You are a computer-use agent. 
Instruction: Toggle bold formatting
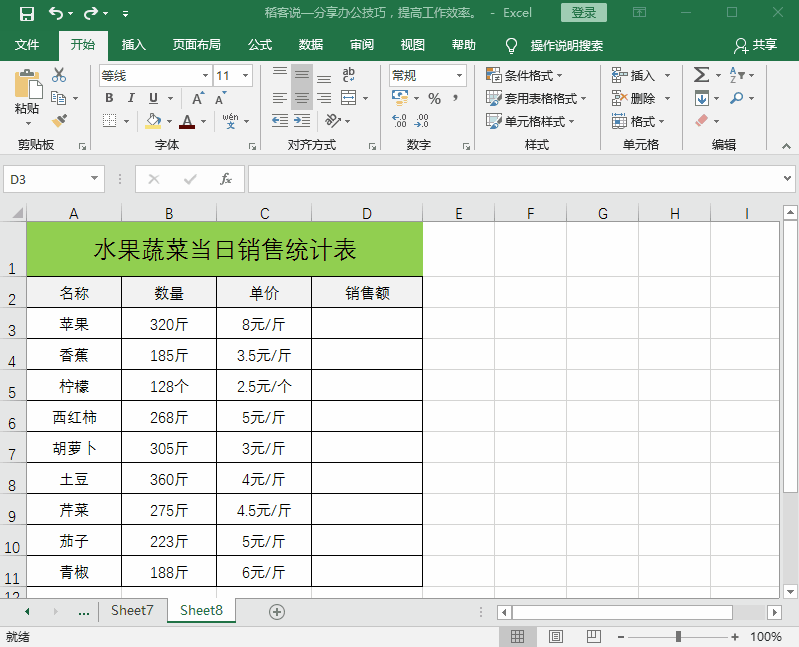(x=109, y=98)
